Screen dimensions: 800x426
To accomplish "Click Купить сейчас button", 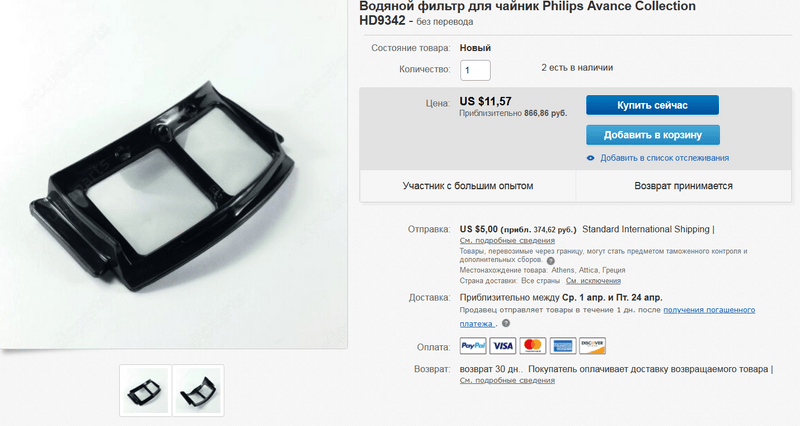I will click(x=653, y=105).
